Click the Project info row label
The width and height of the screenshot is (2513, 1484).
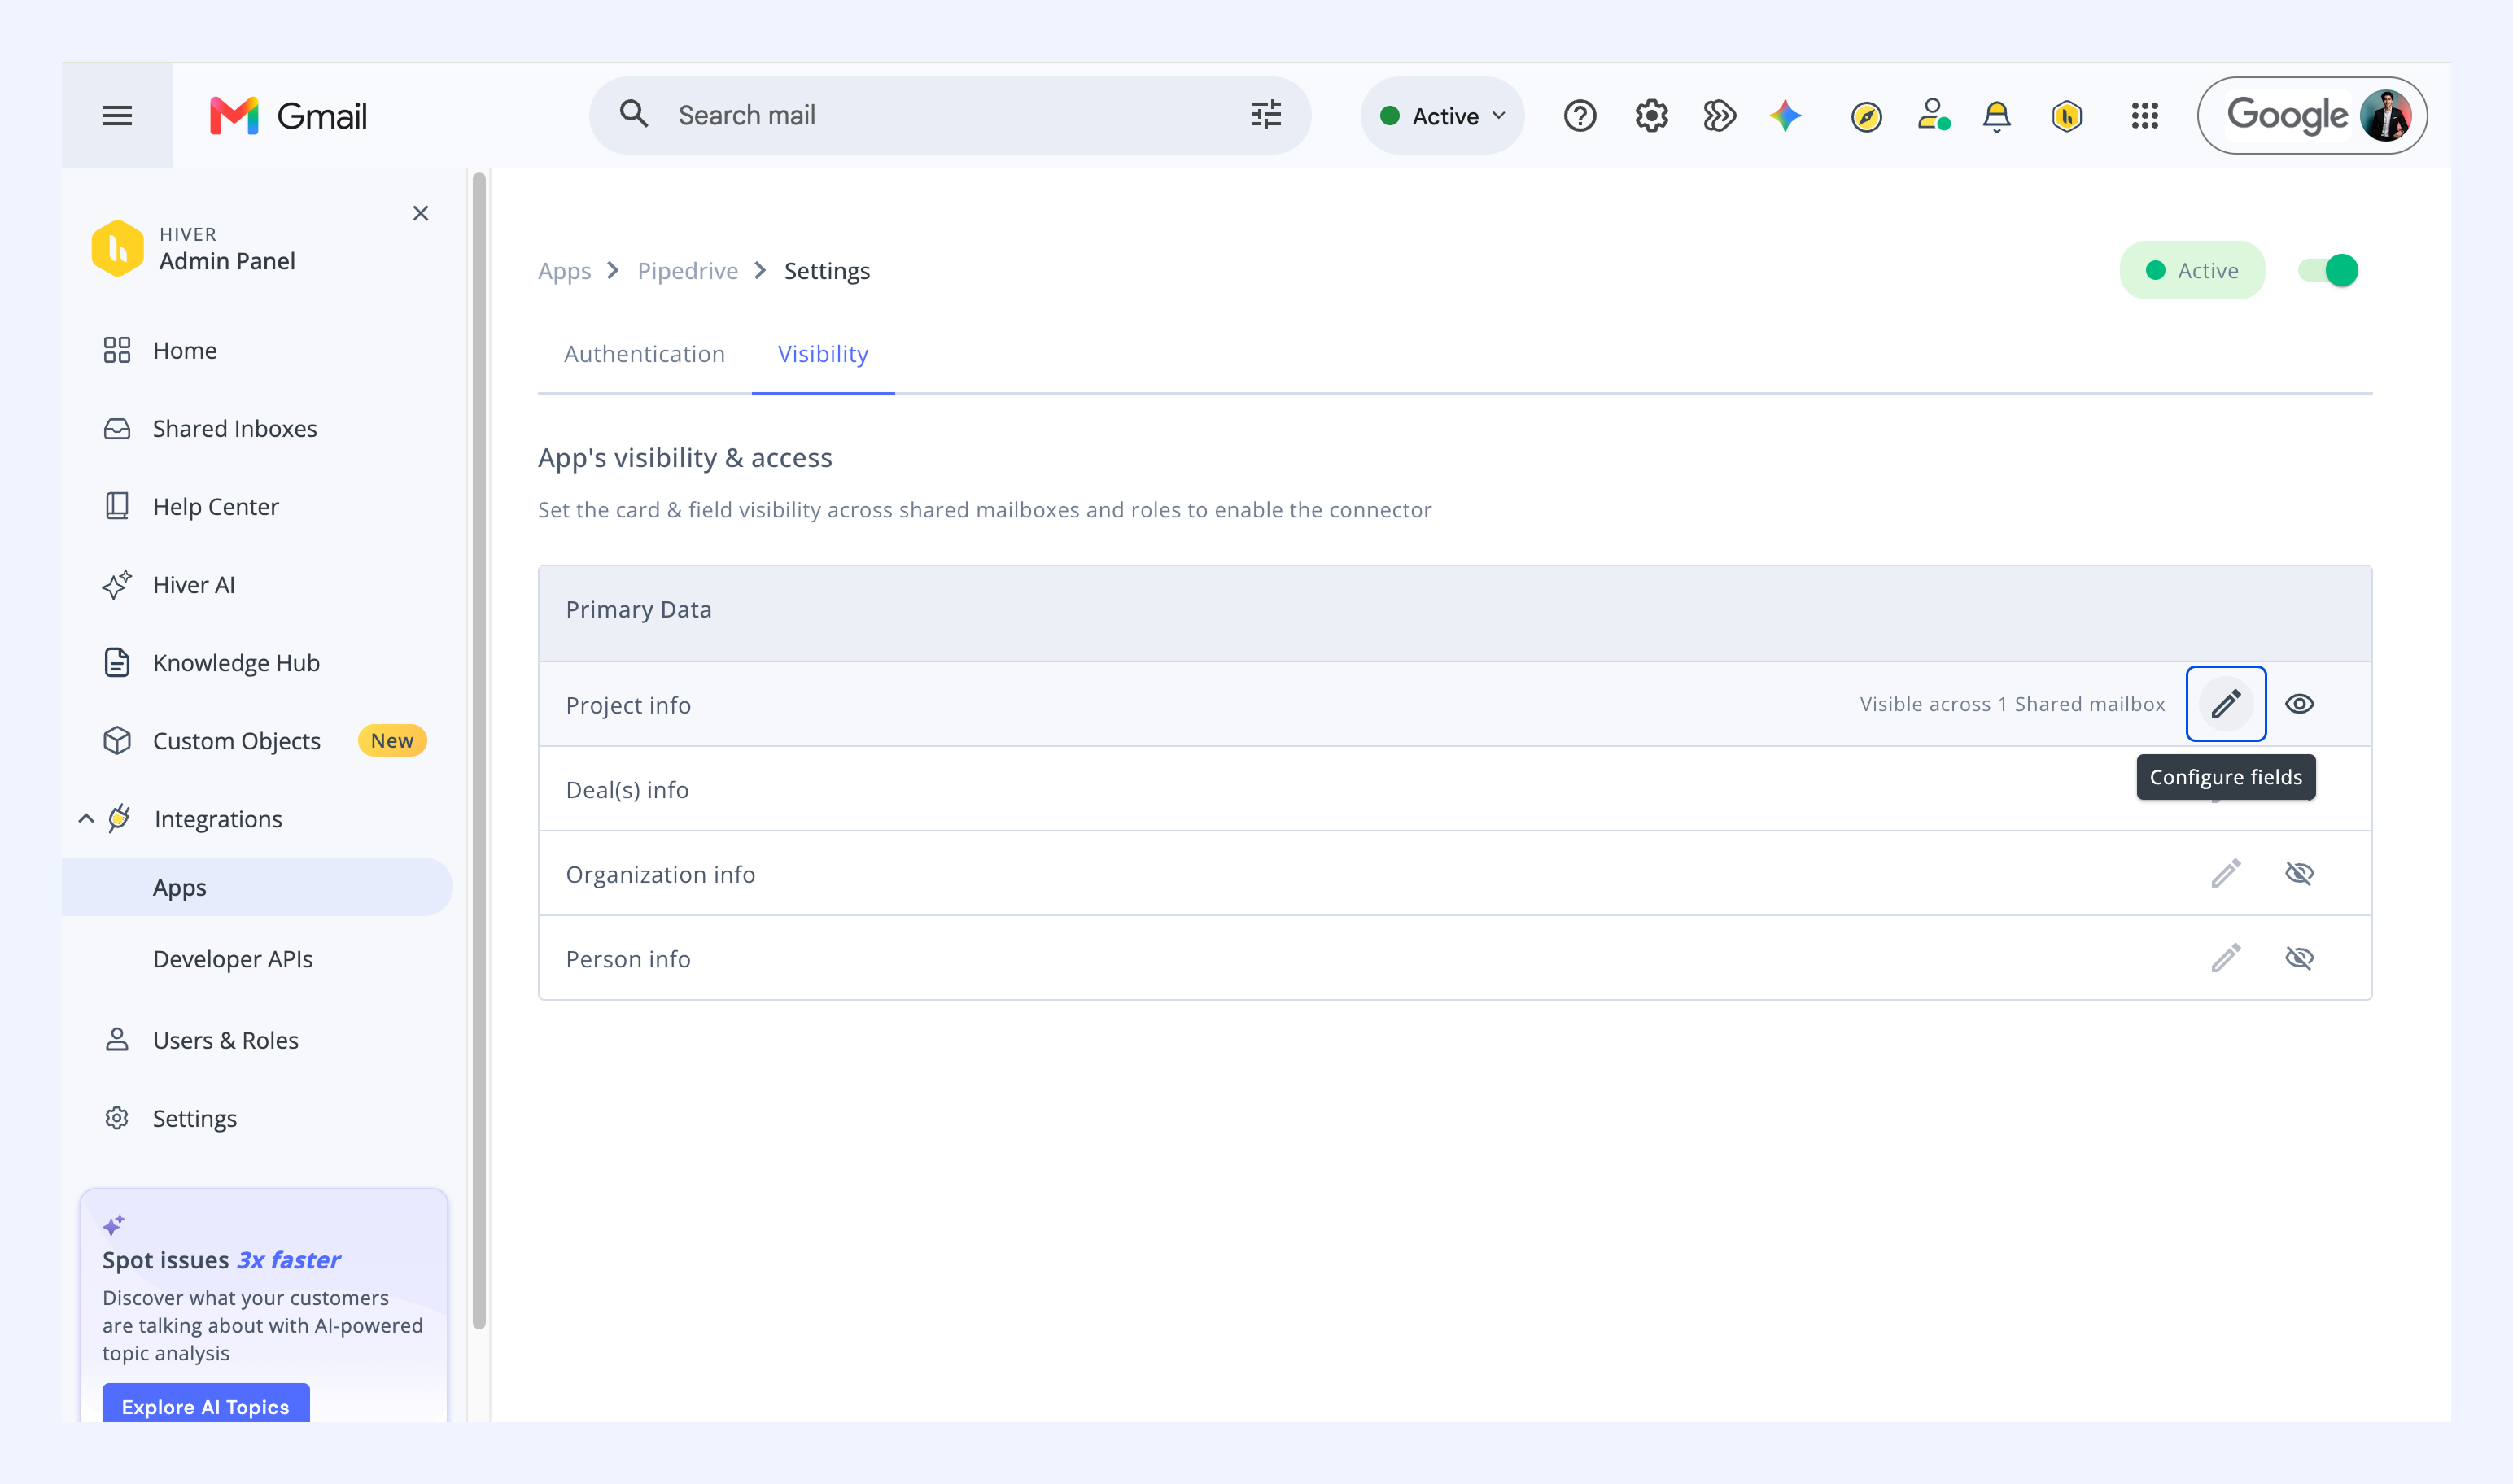(x=628, y=706)
